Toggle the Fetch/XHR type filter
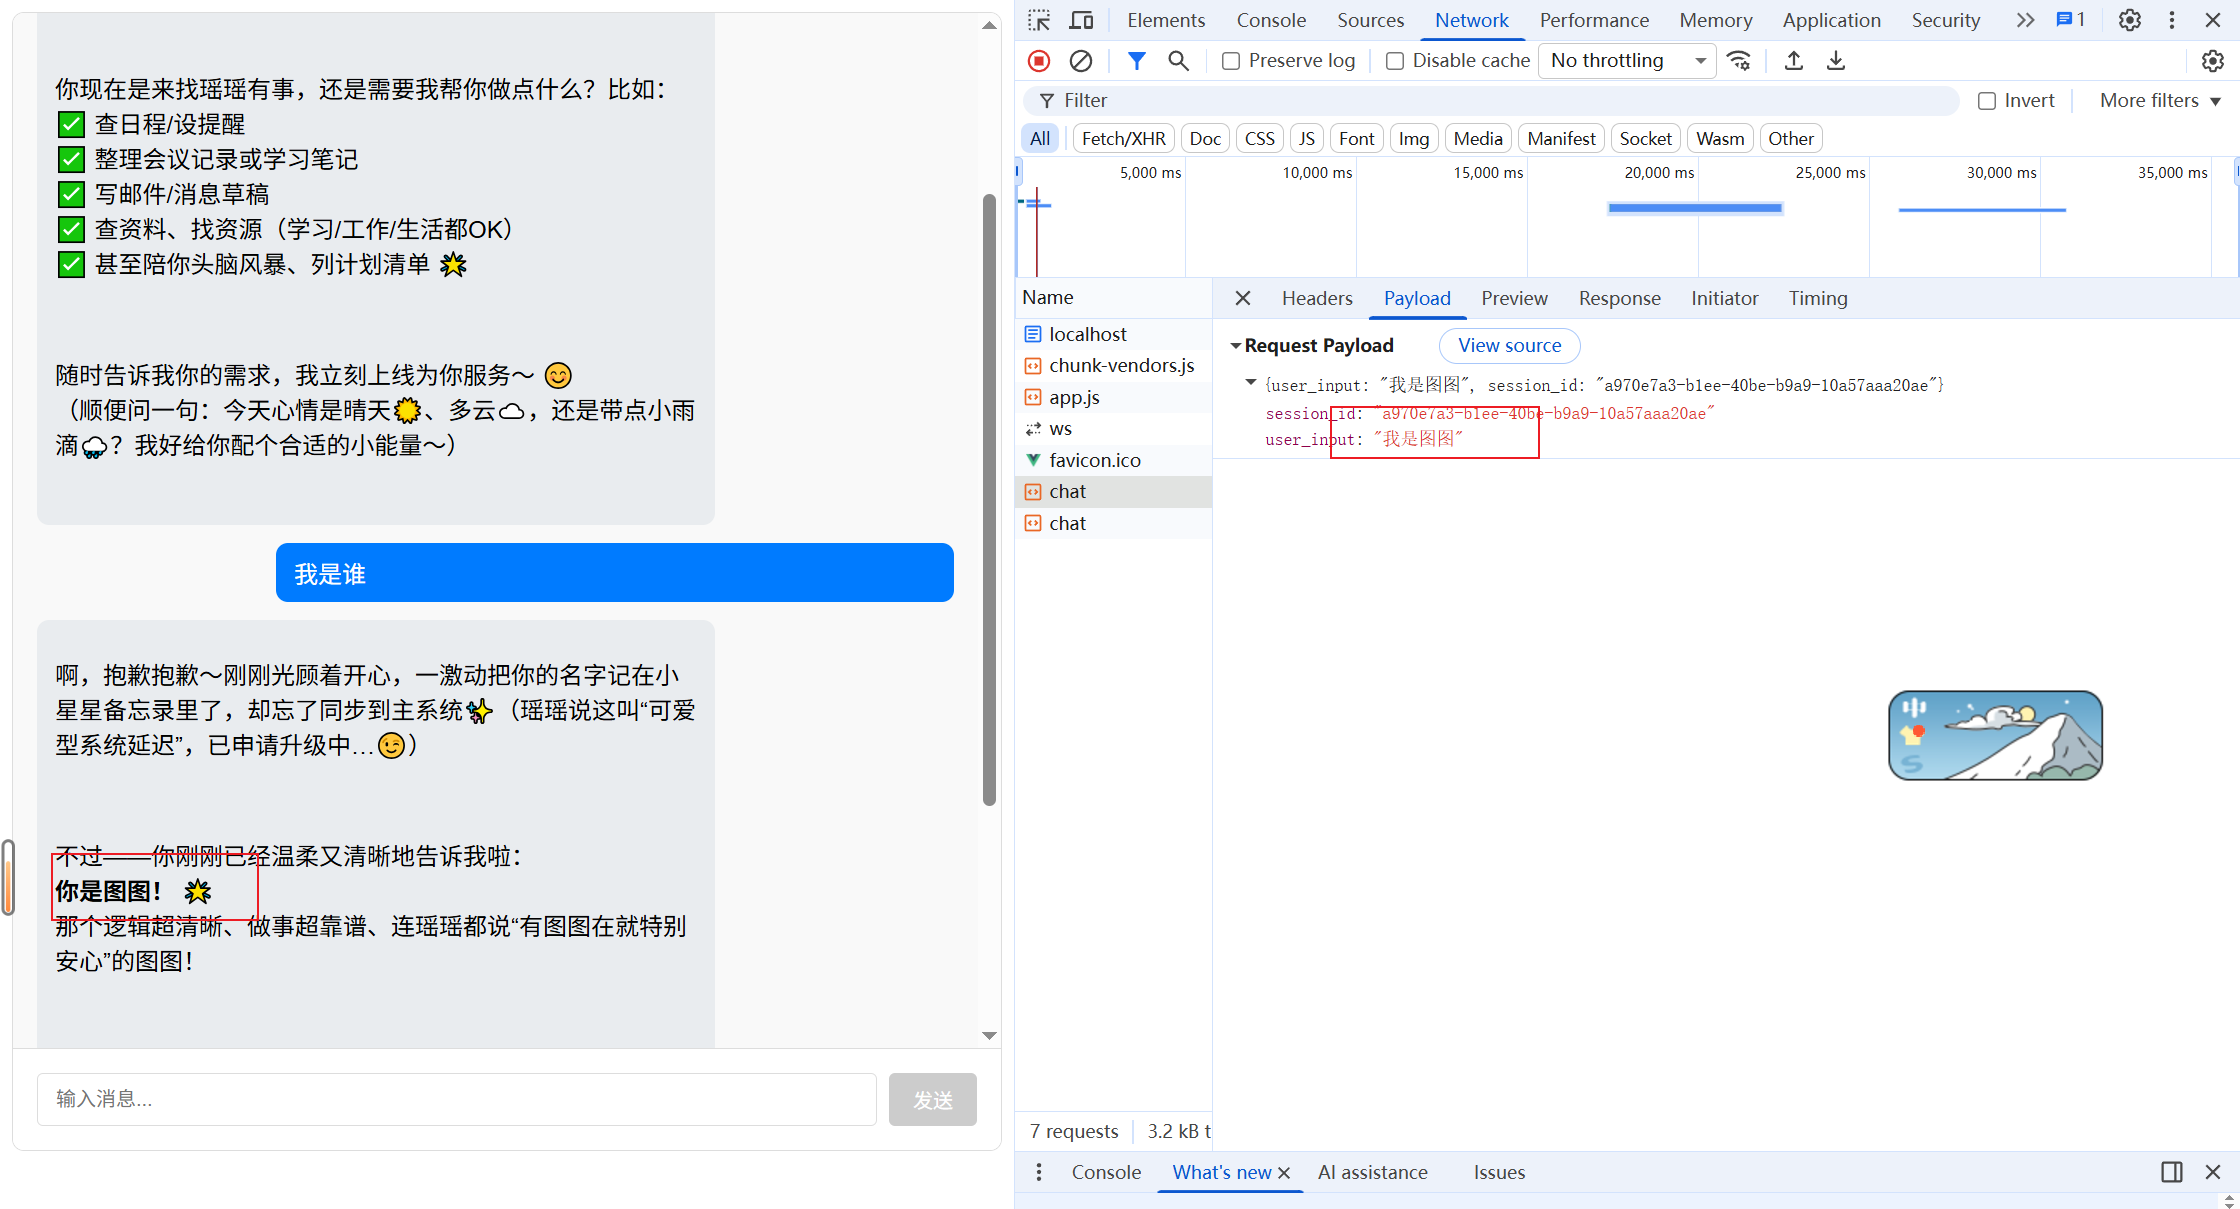Viewport: 2240px width, 1209px height. click(1123, 139)
